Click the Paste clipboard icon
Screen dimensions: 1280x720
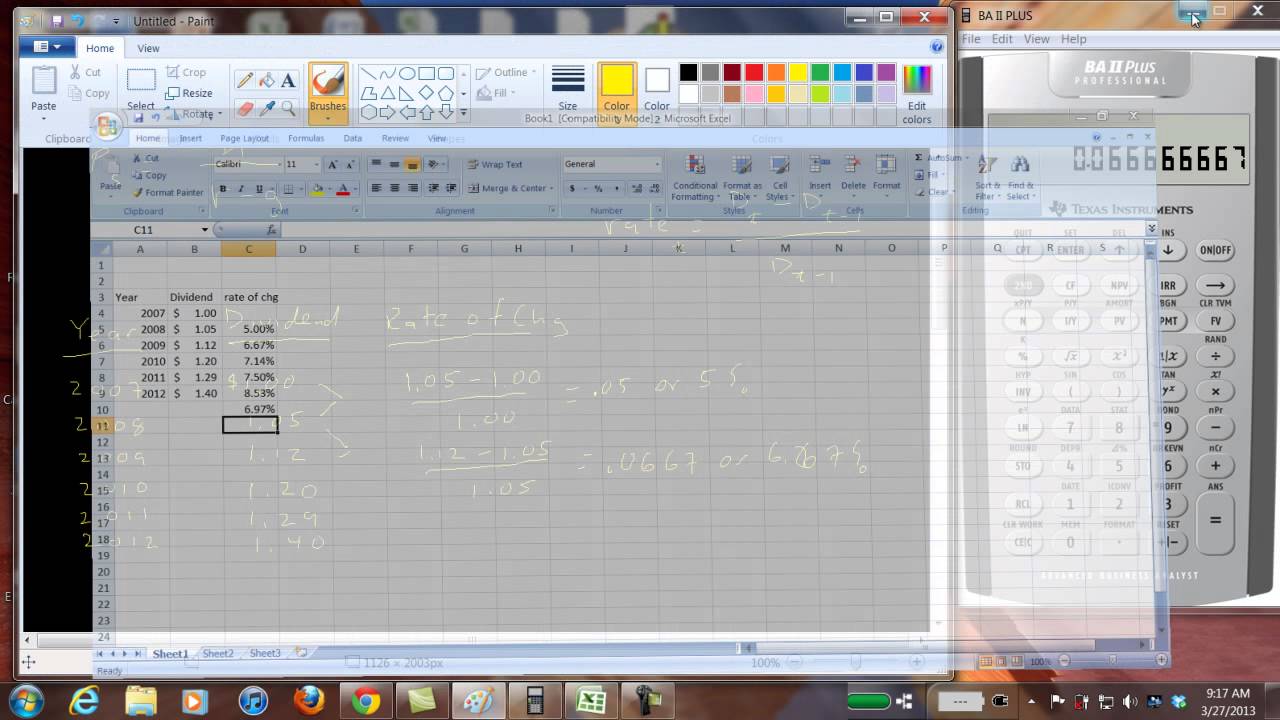tap(44, 80)
